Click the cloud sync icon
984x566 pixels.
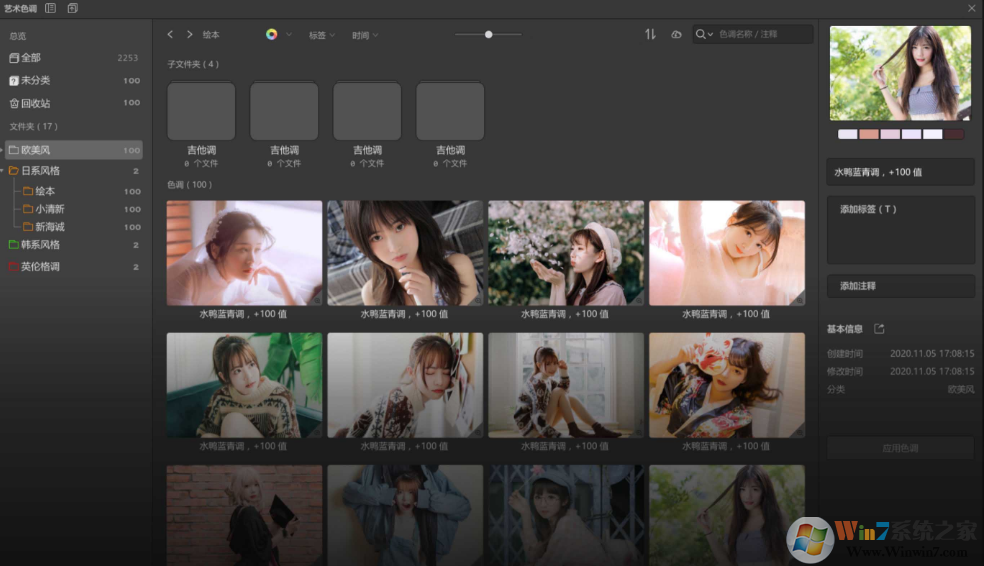pyautogui.click(x=676, y=34)
